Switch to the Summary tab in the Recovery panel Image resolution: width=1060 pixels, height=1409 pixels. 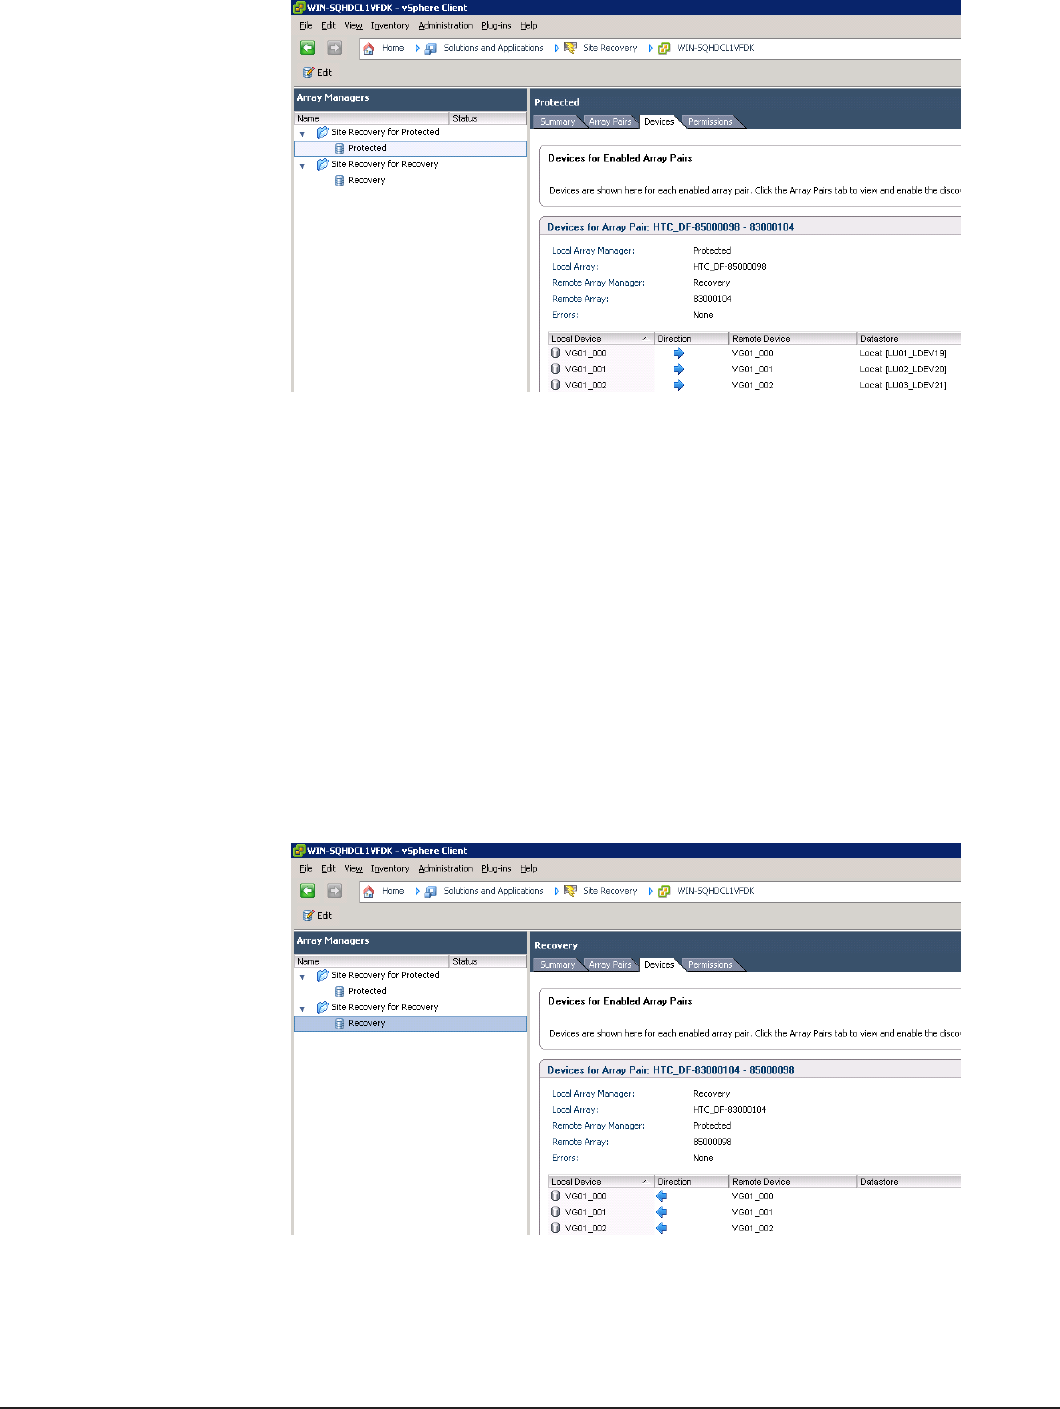(x=557, y=965)
